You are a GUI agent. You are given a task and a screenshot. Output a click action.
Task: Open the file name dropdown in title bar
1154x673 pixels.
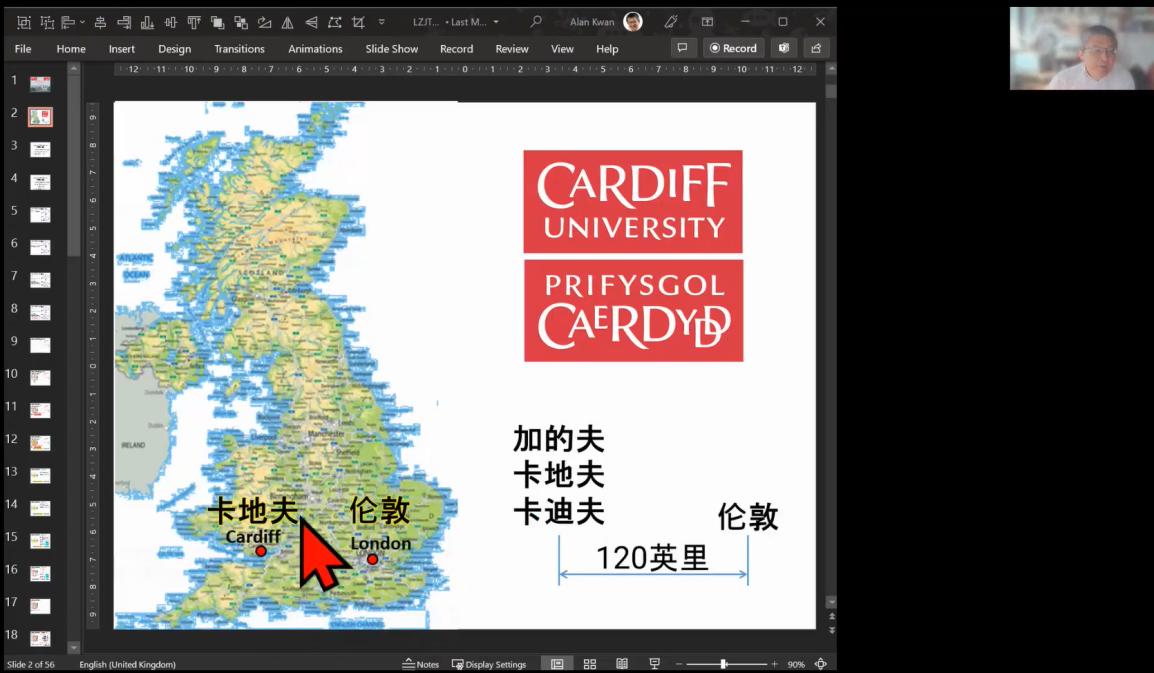(x=496, y=22)
